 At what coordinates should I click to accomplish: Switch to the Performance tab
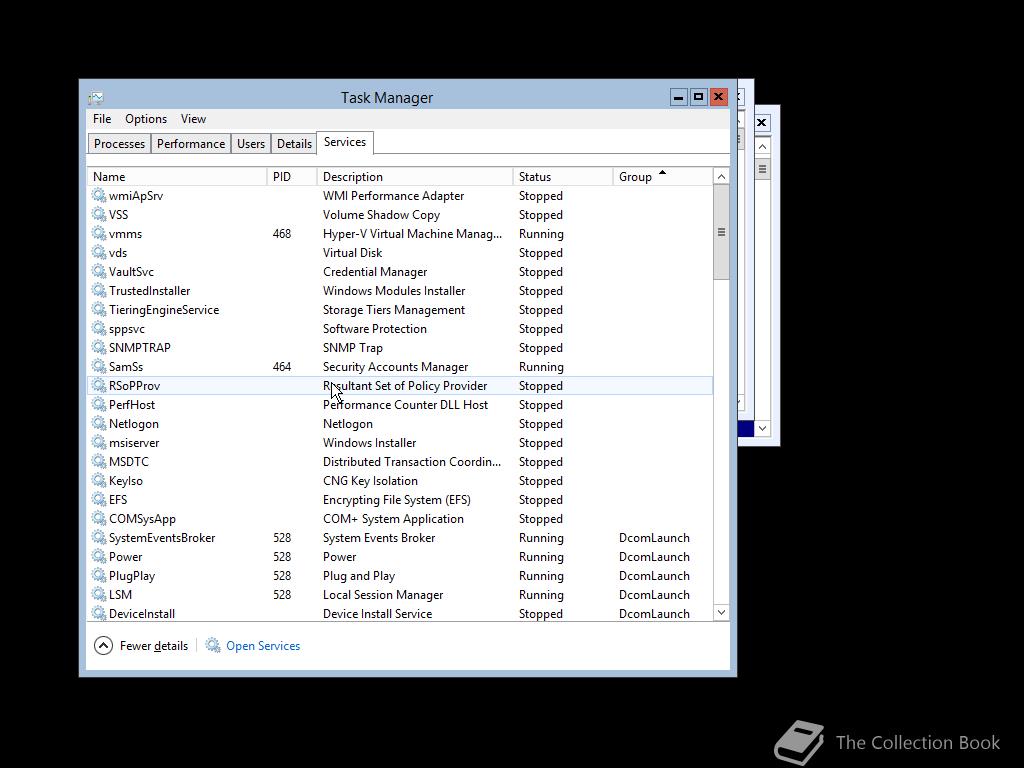191,144
